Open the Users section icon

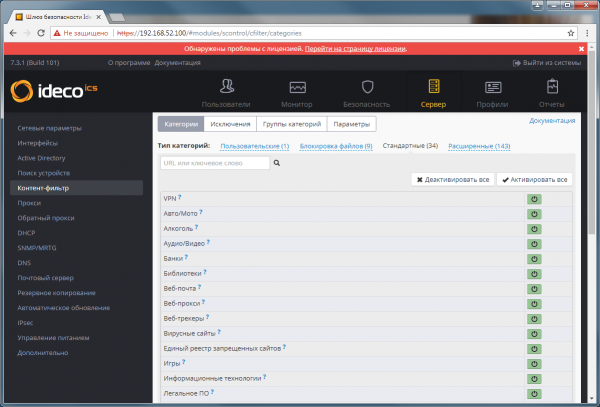tap(227, 87)
